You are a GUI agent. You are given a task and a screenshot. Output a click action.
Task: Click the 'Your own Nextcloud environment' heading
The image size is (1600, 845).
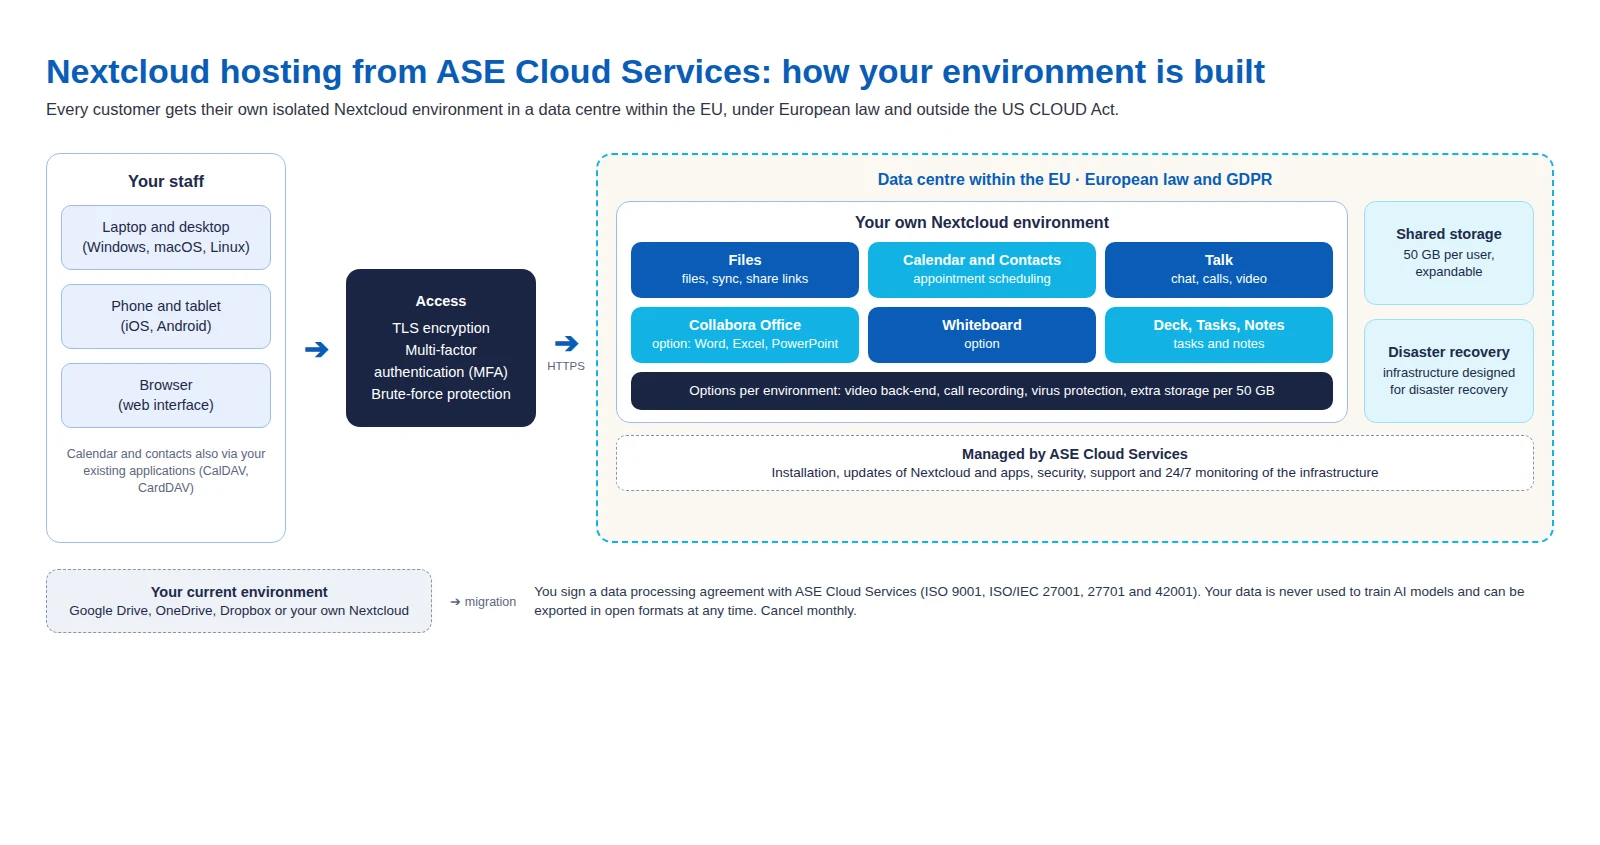point(982,223)
